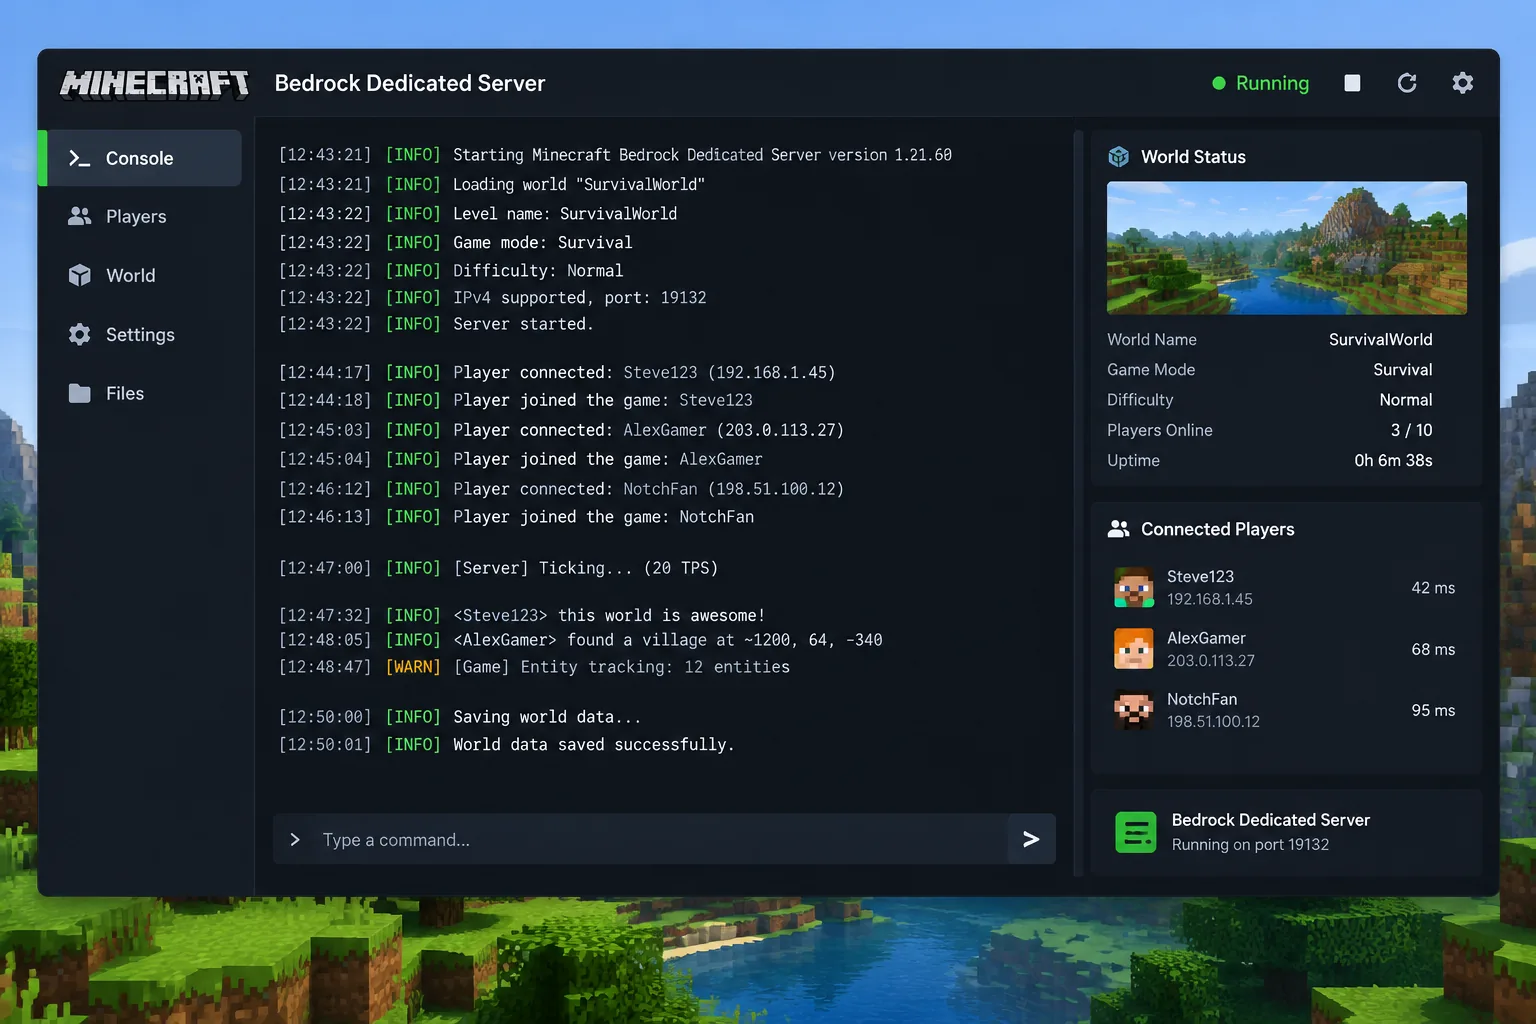The image size is (1536, 1024).
Task: Click the green Running status indicator
Action: [x=1260, y=83]
